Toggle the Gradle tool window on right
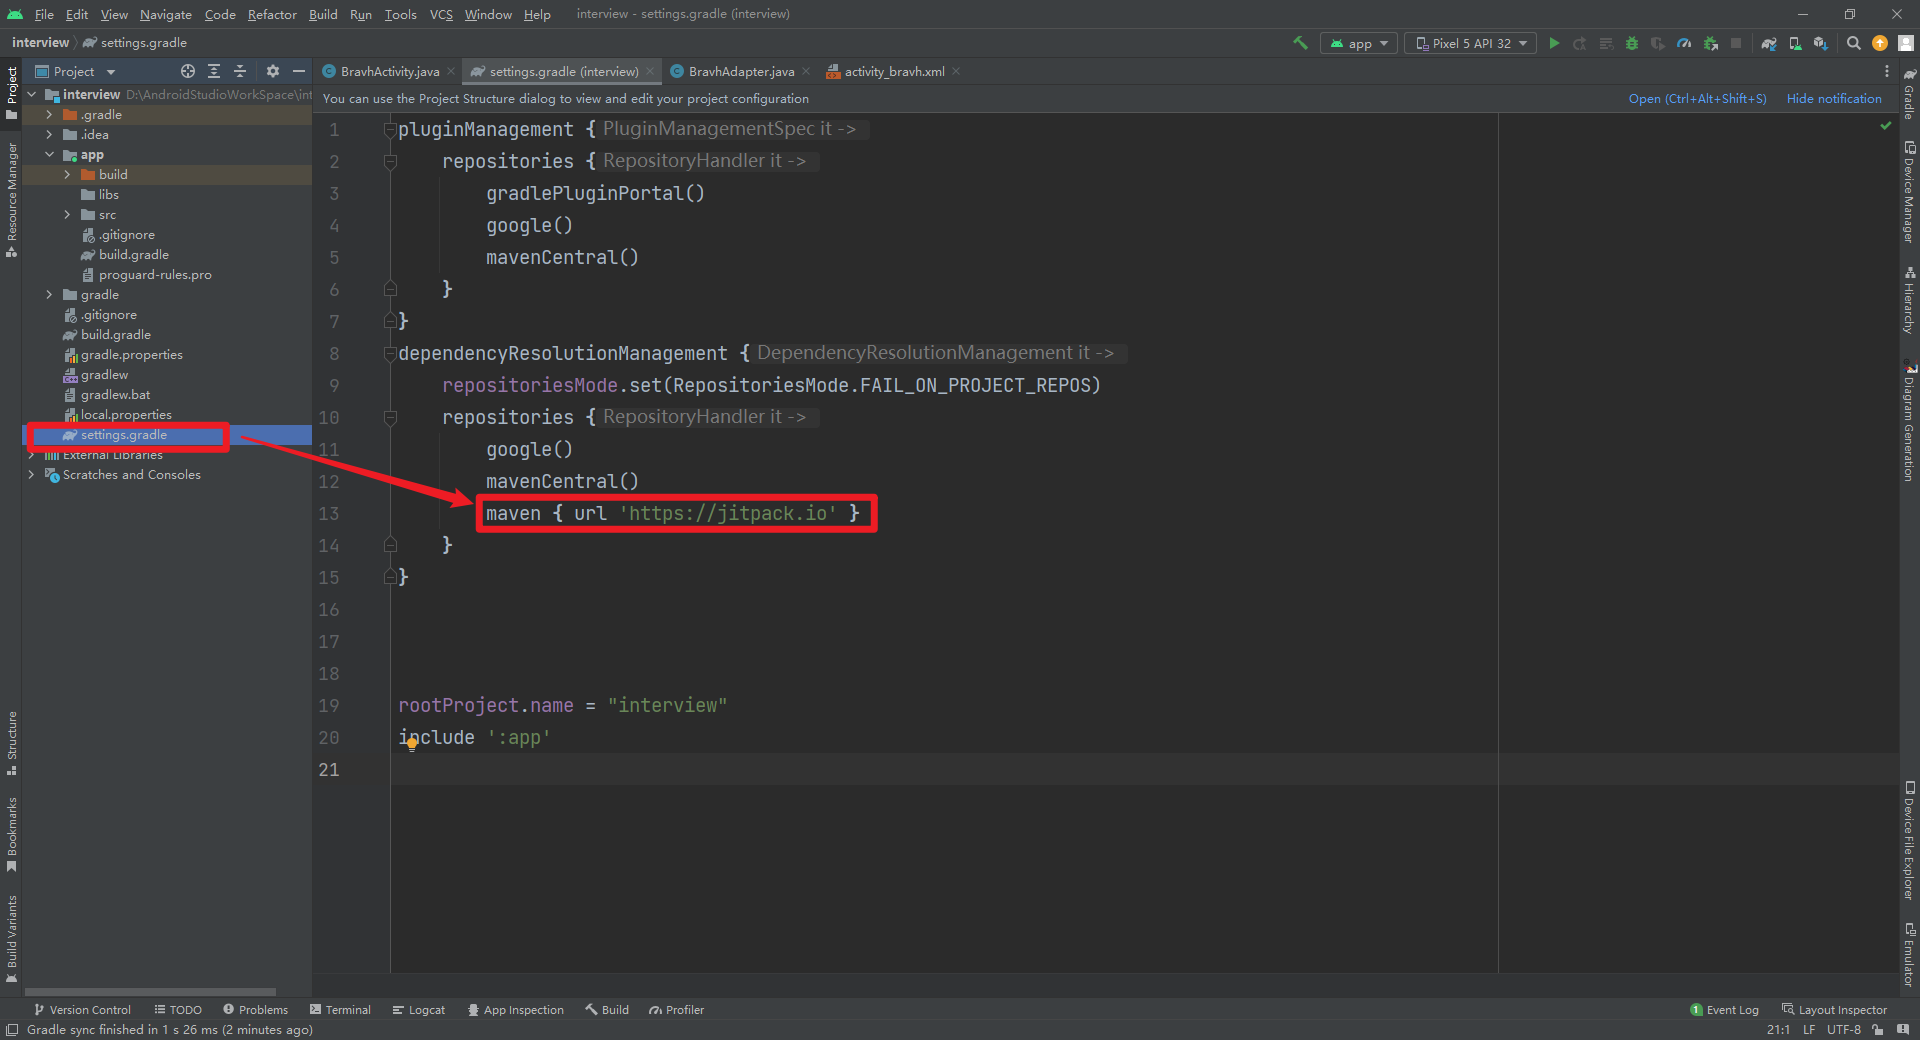Screen dimensions: 1920x1040 click(1909, 95)
